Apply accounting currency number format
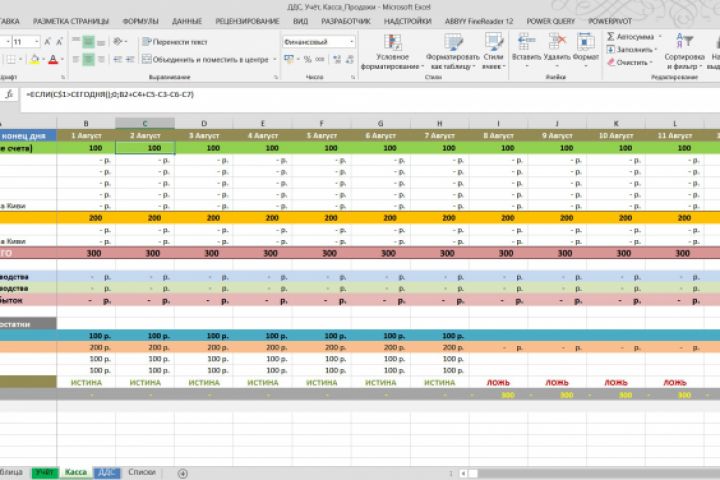The height and width of the screenshot is (480, 720). pos(289,59)
